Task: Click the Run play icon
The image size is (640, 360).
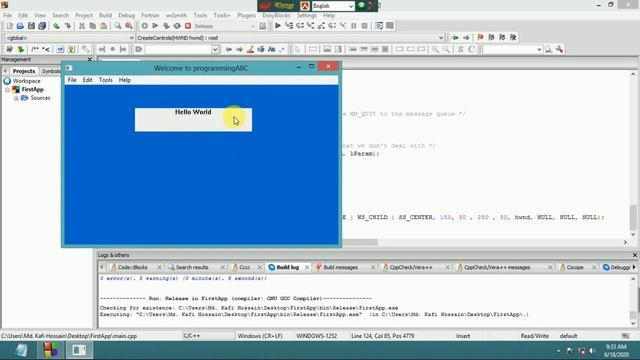Action: [x=155, y=26]
